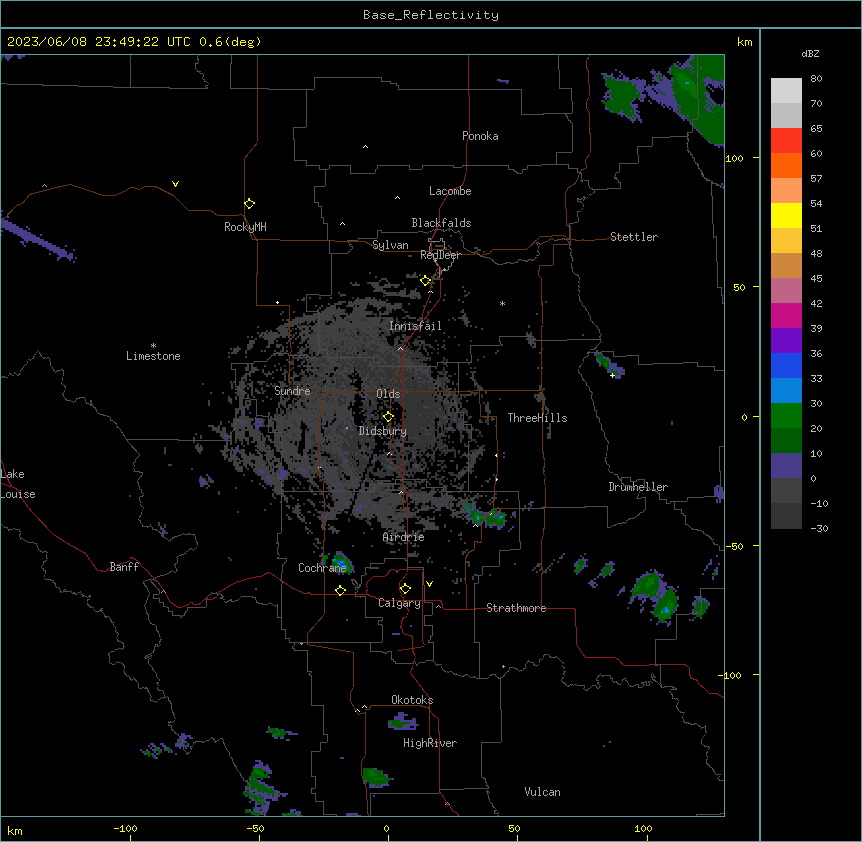Click the 2023/06/08 23:49:22 UTC timestamp

[99, 42]
